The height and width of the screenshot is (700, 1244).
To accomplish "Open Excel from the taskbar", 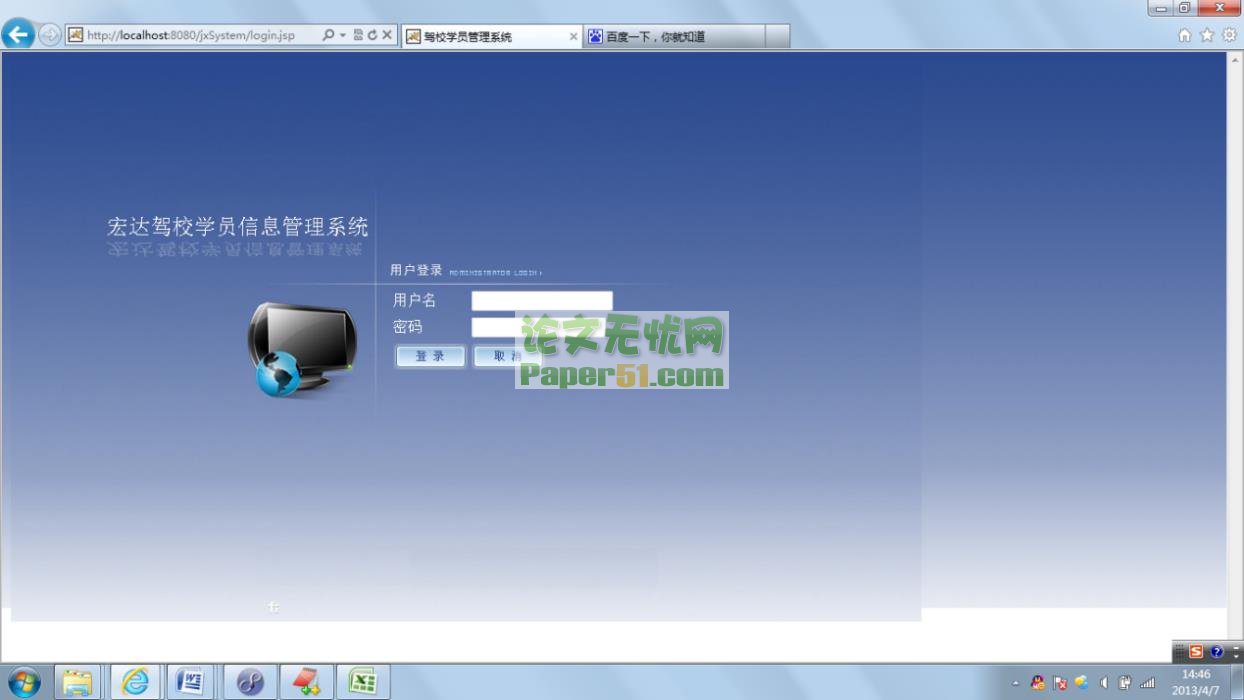I will click(x=362, y=682).
